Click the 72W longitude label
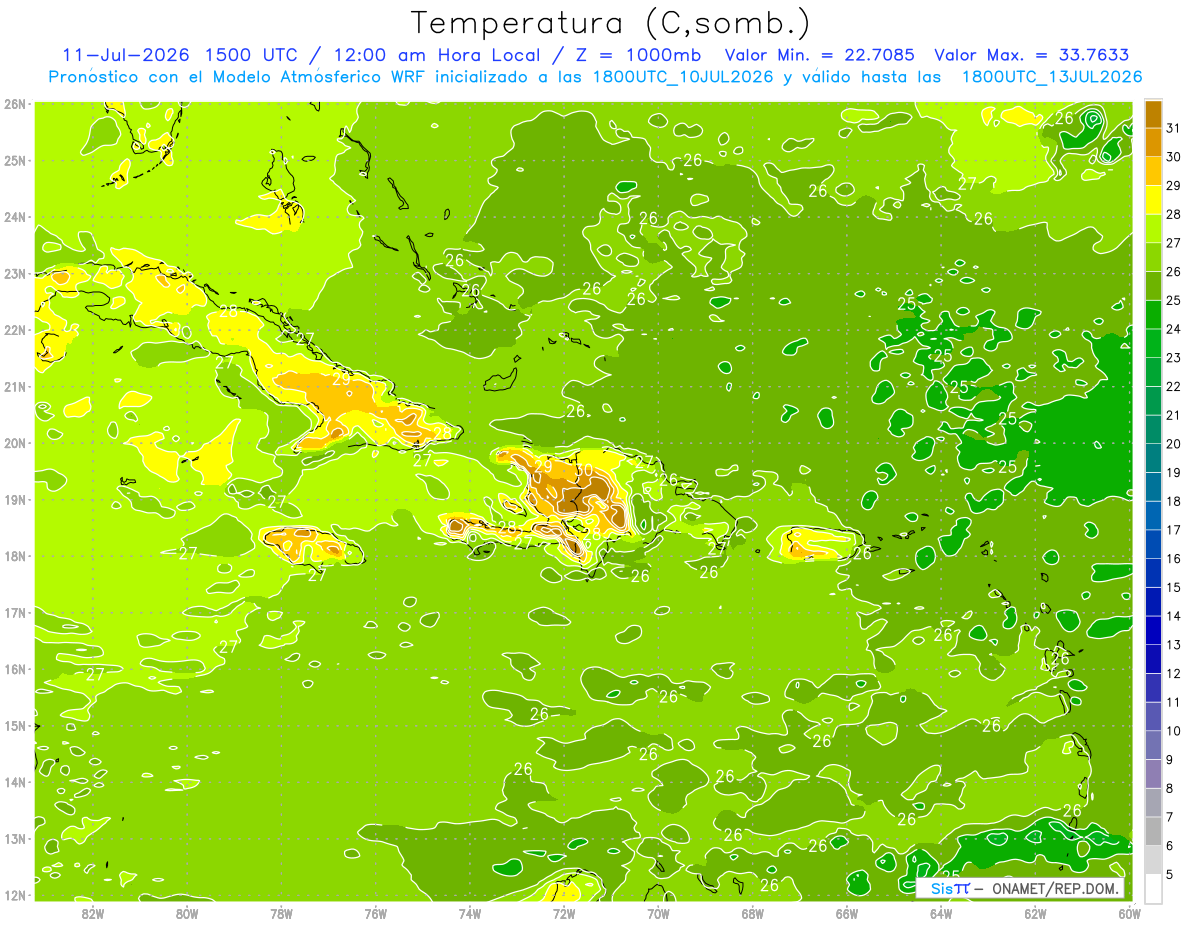1200x927 pixels. [x=564, y=913]
